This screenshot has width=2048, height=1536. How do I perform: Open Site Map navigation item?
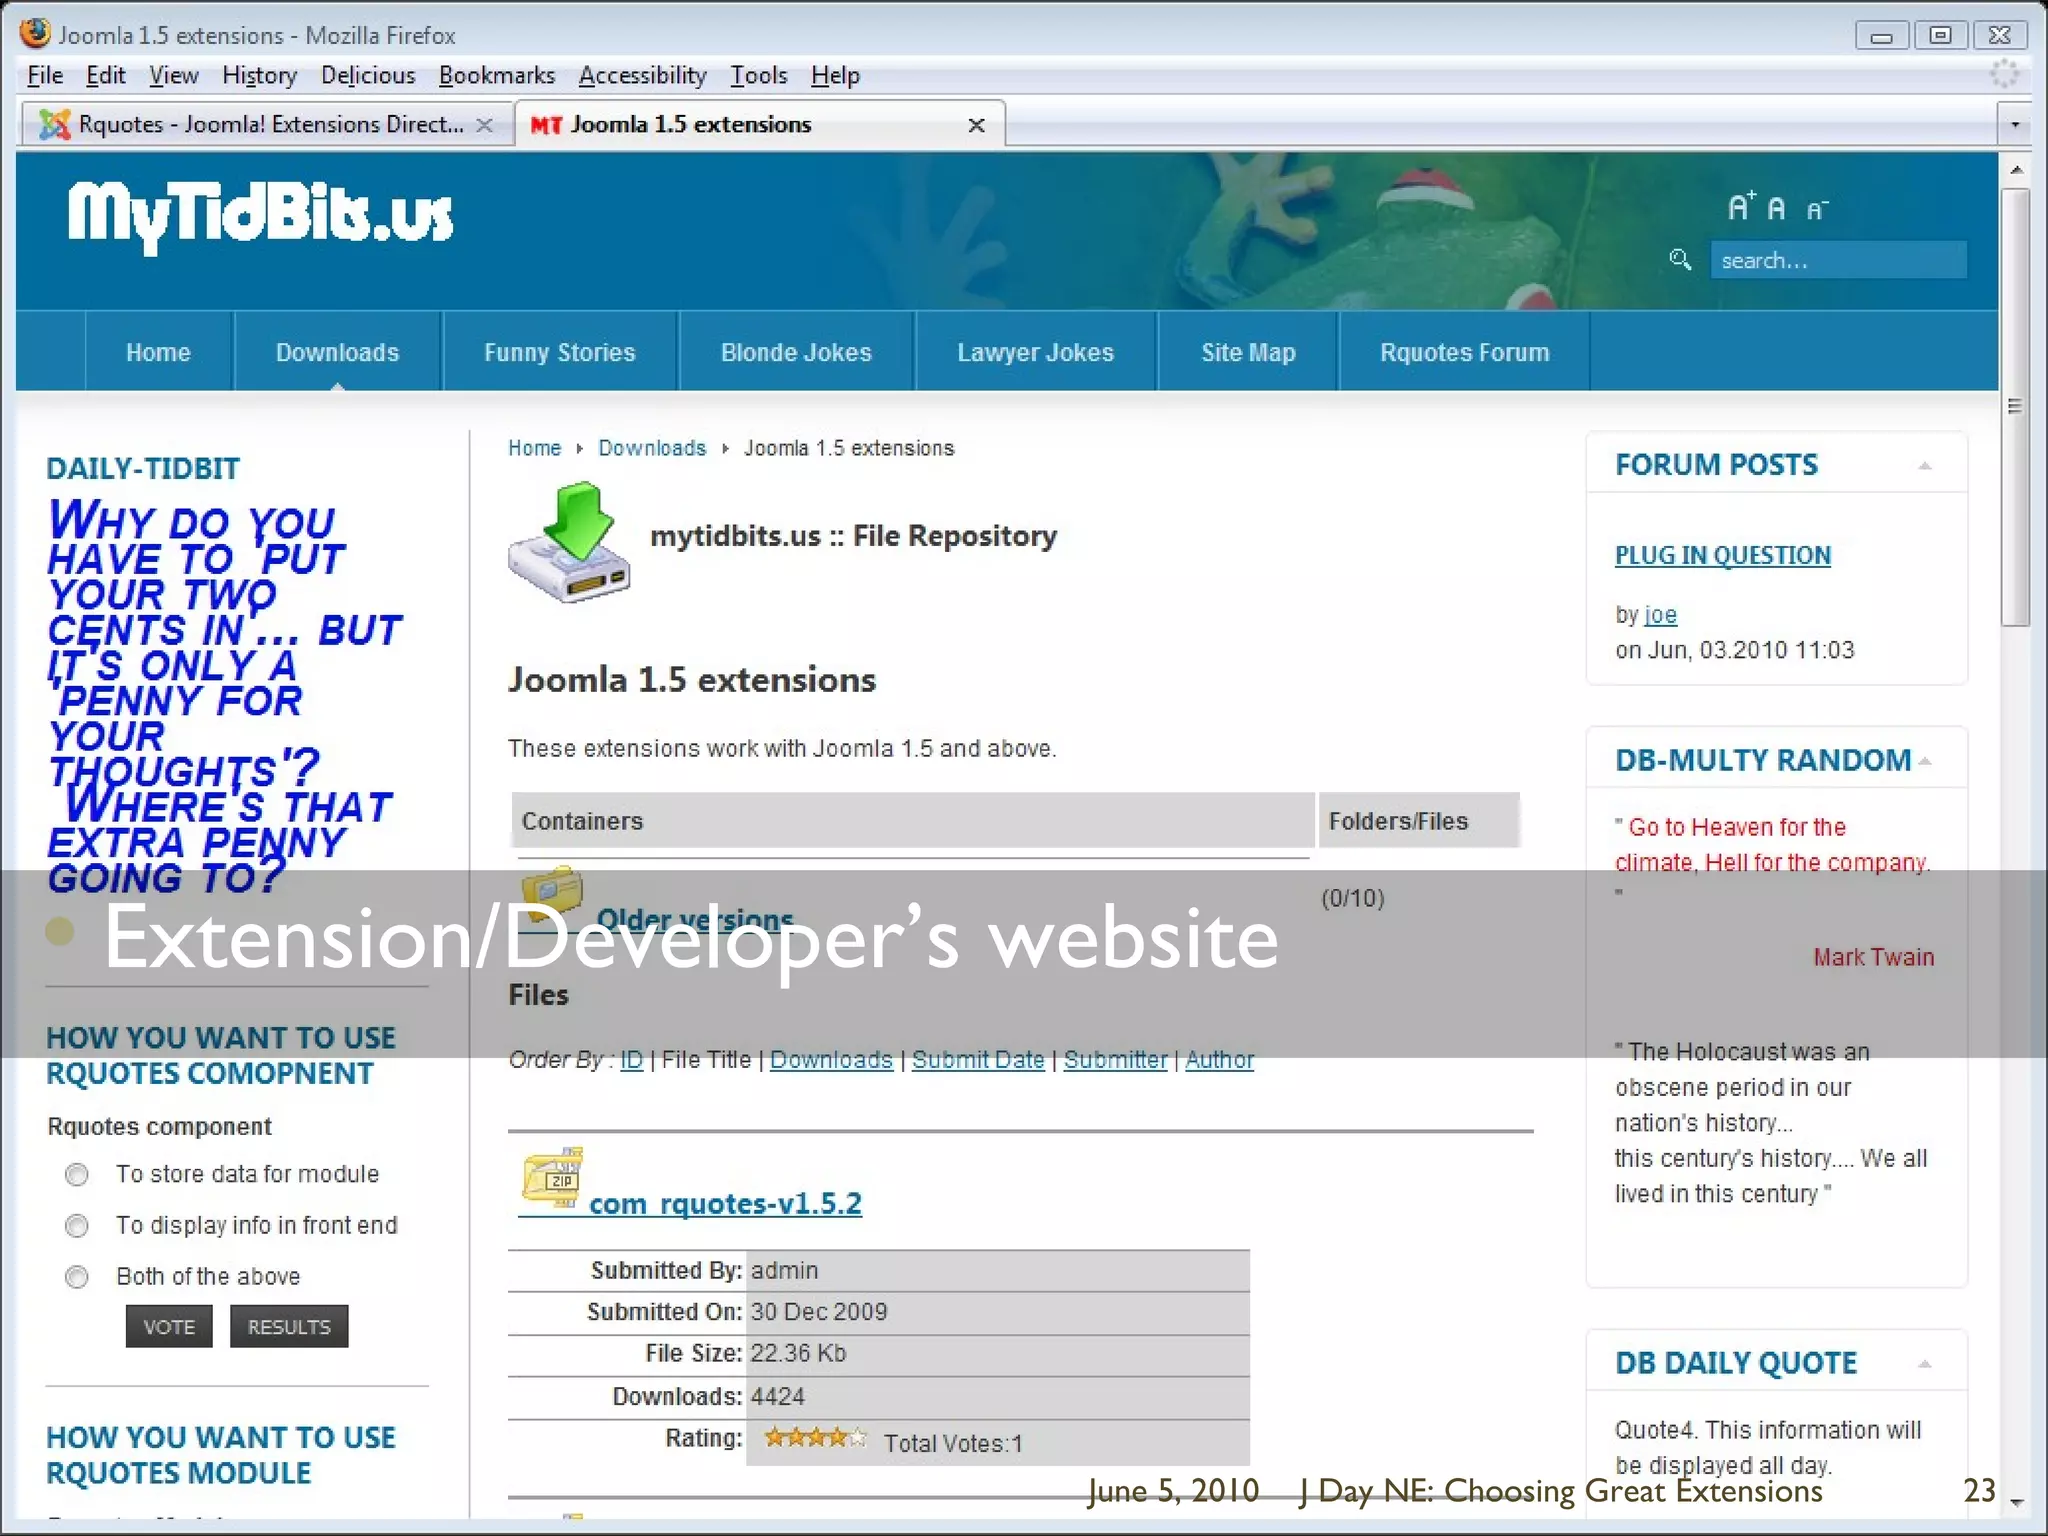[x=1248, y=352]
